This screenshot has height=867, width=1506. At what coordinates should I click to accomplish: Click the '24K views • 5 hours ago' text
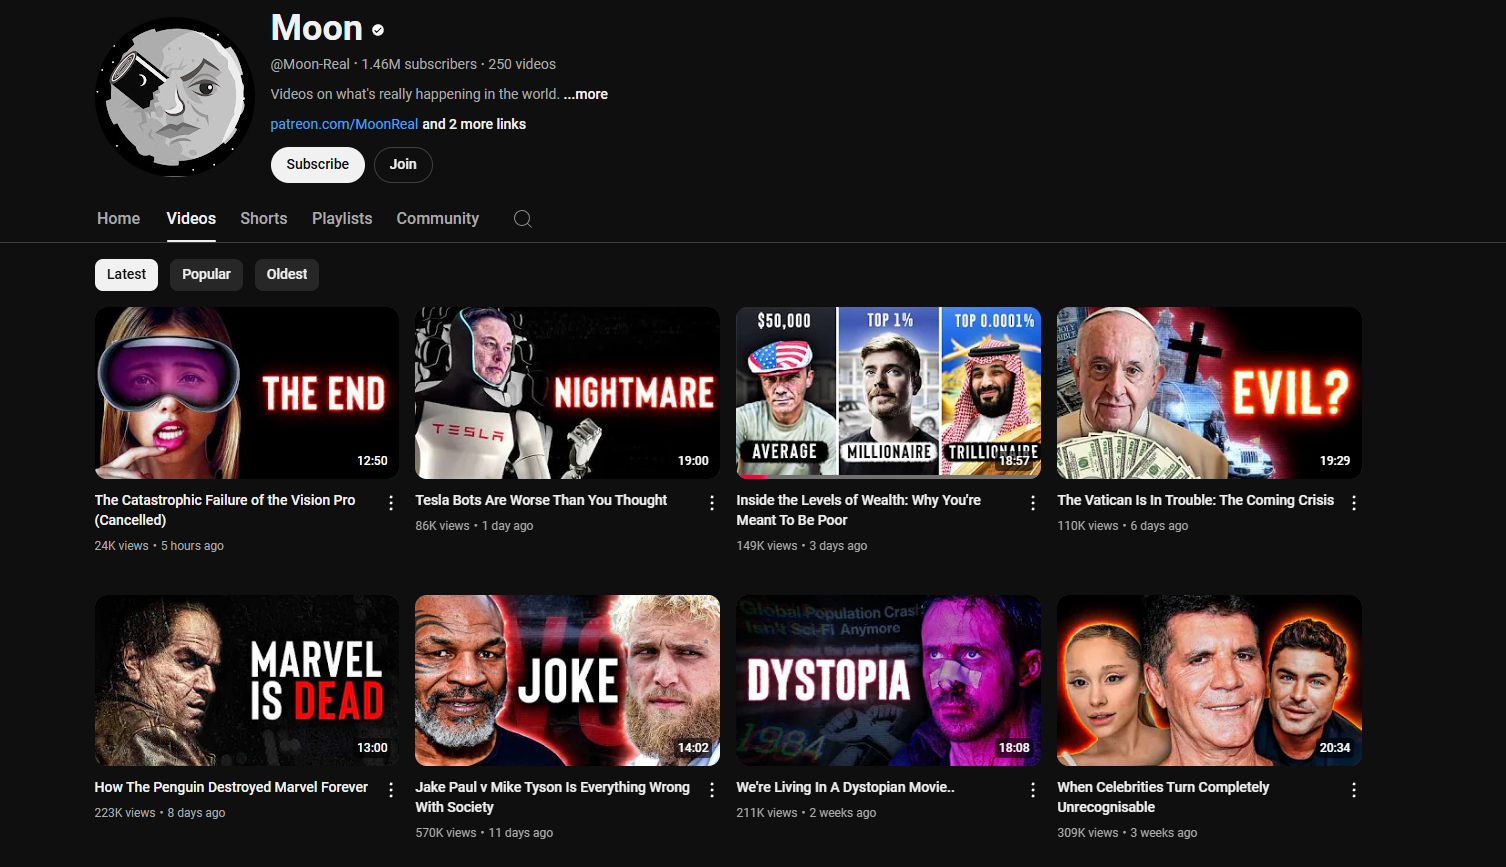click(x=159, y=546)
